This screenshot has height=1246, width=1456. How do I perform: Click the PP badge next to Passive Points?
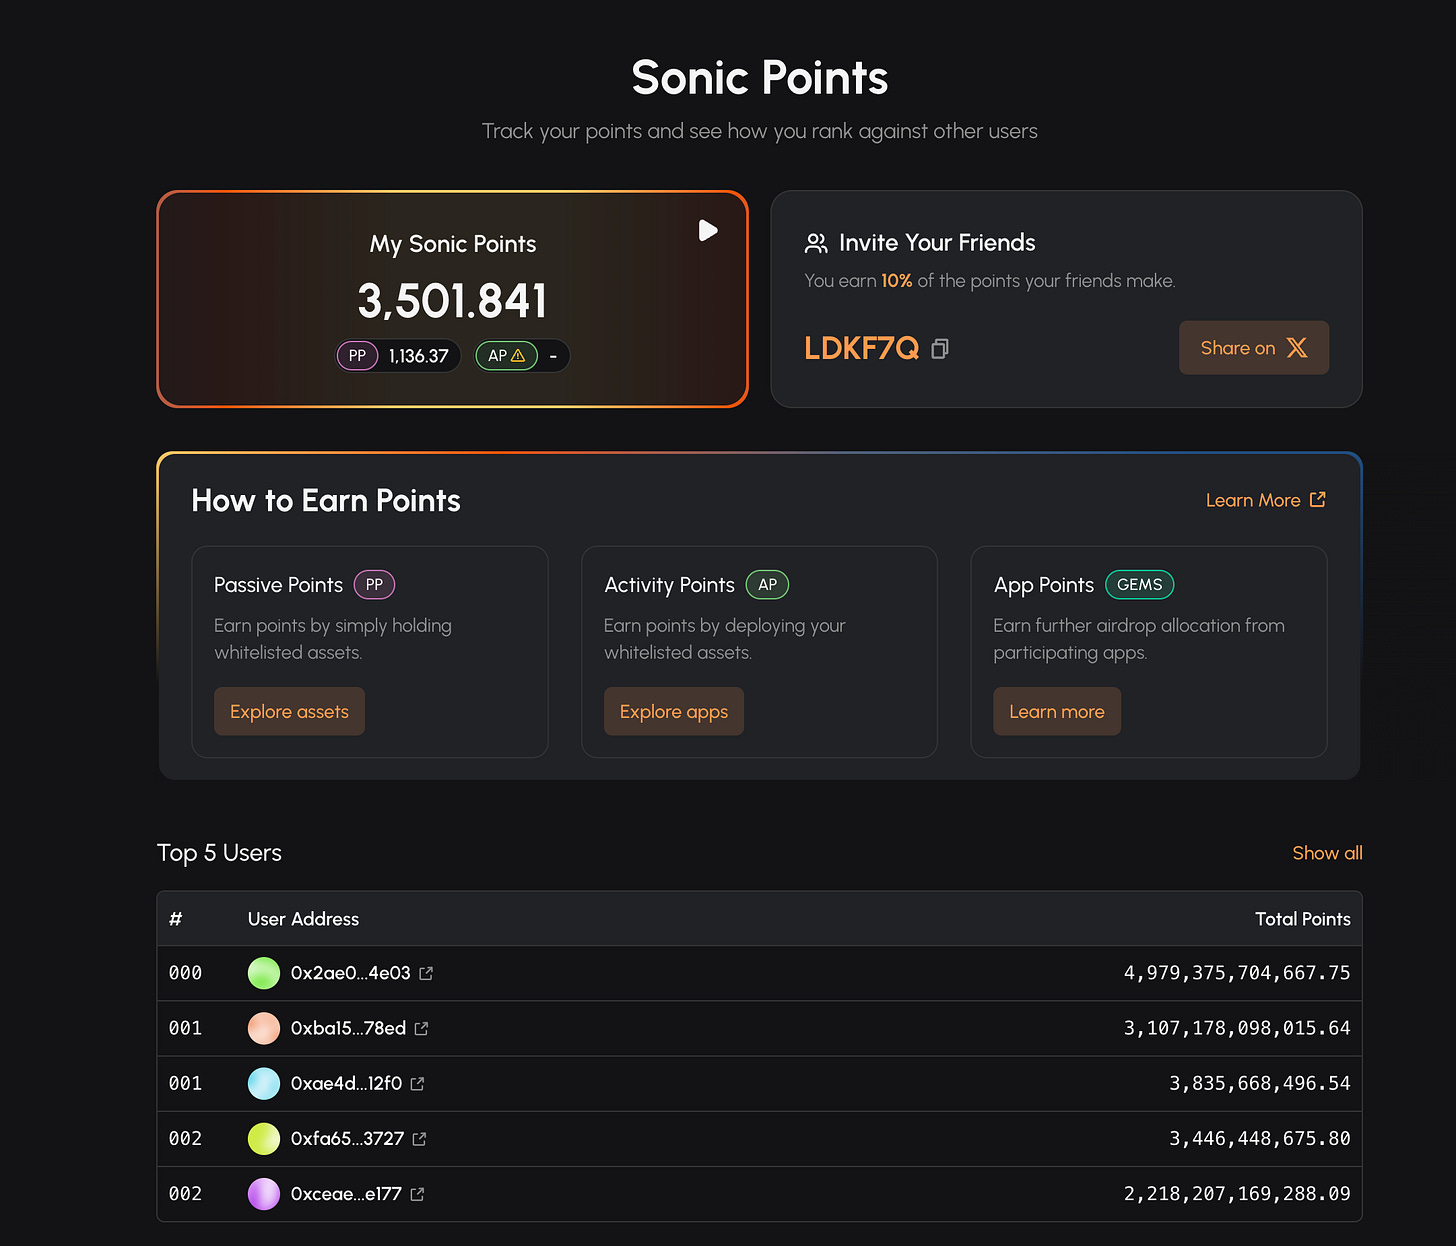[374, 585]
